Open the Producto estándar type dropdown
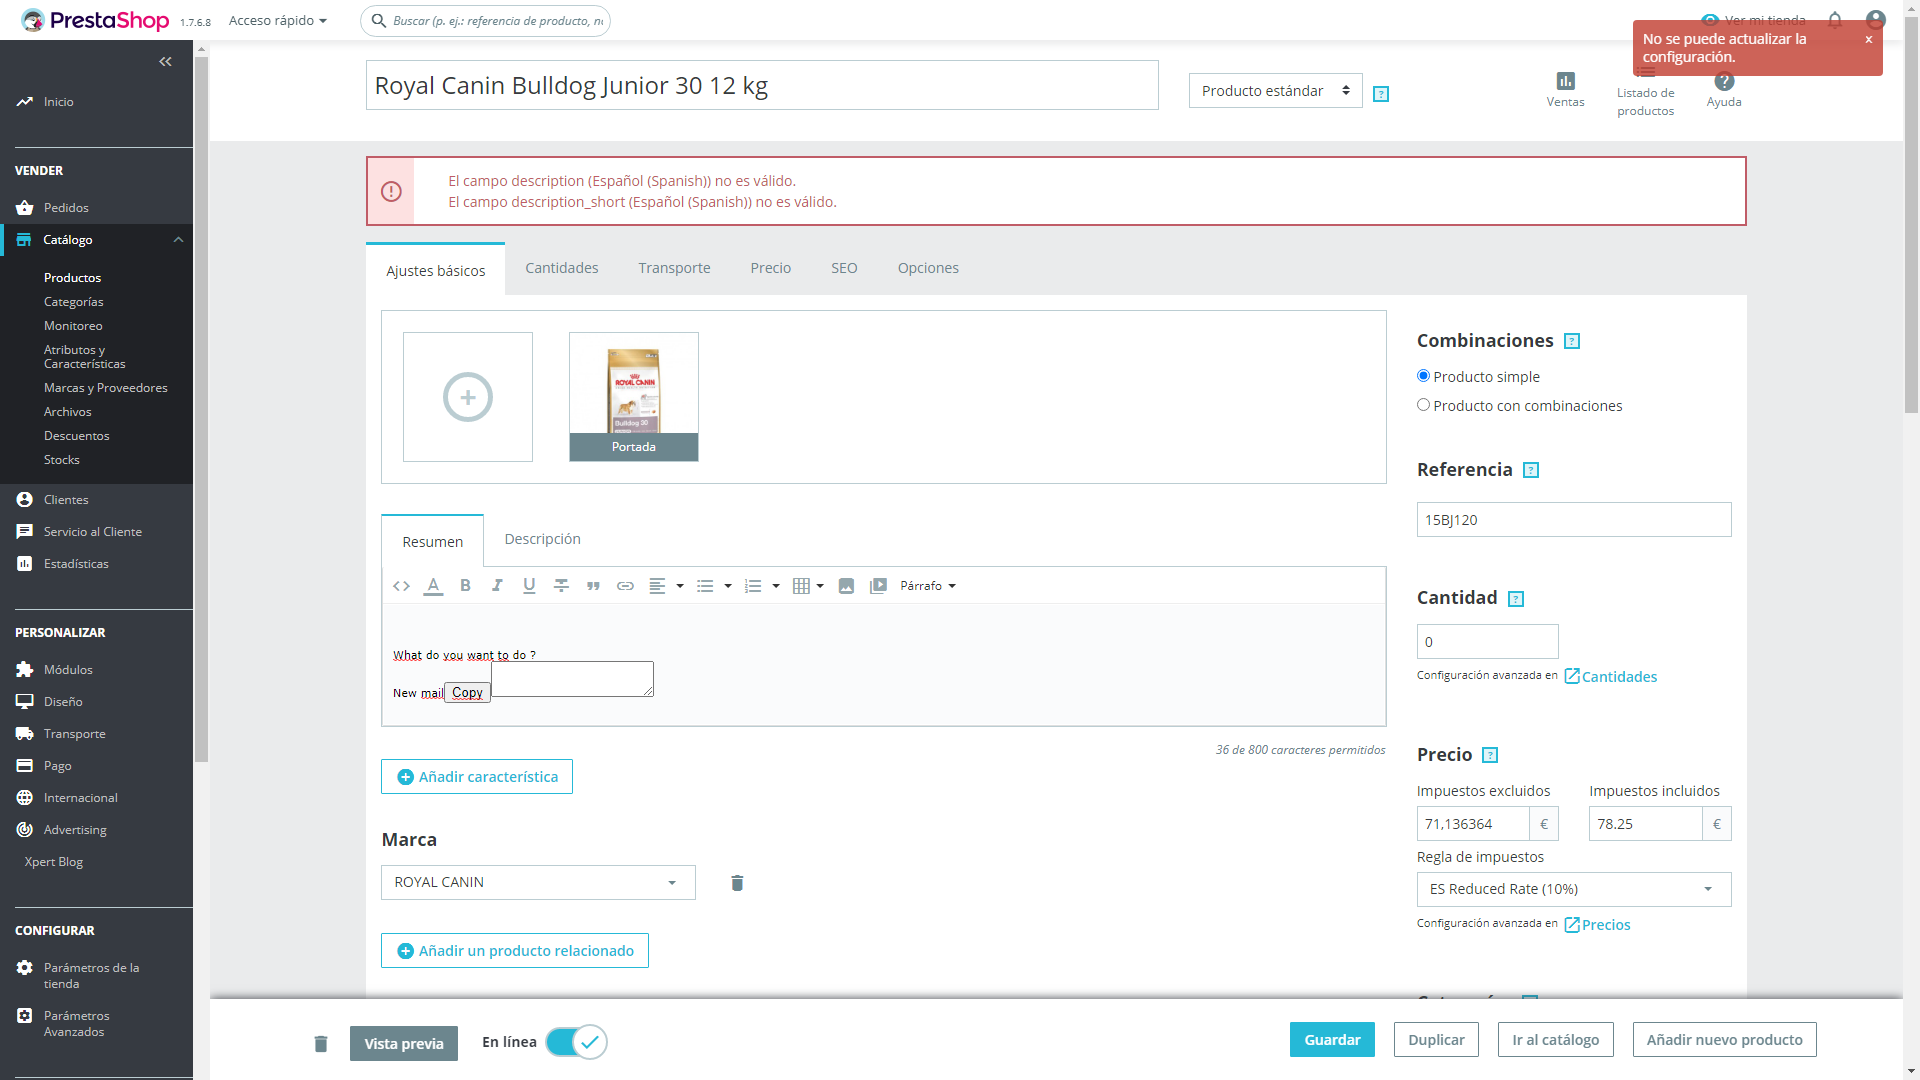This screenshot has width=1920, height=1080. [1275, 91]
